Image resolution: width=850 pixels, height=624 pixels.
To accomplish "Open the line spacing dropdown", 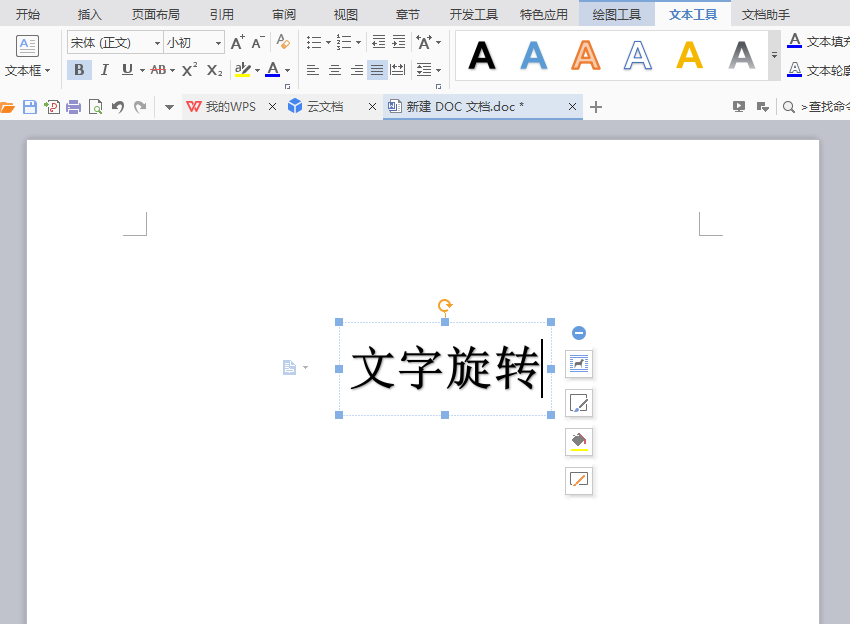I will click(x=428, y=70).
